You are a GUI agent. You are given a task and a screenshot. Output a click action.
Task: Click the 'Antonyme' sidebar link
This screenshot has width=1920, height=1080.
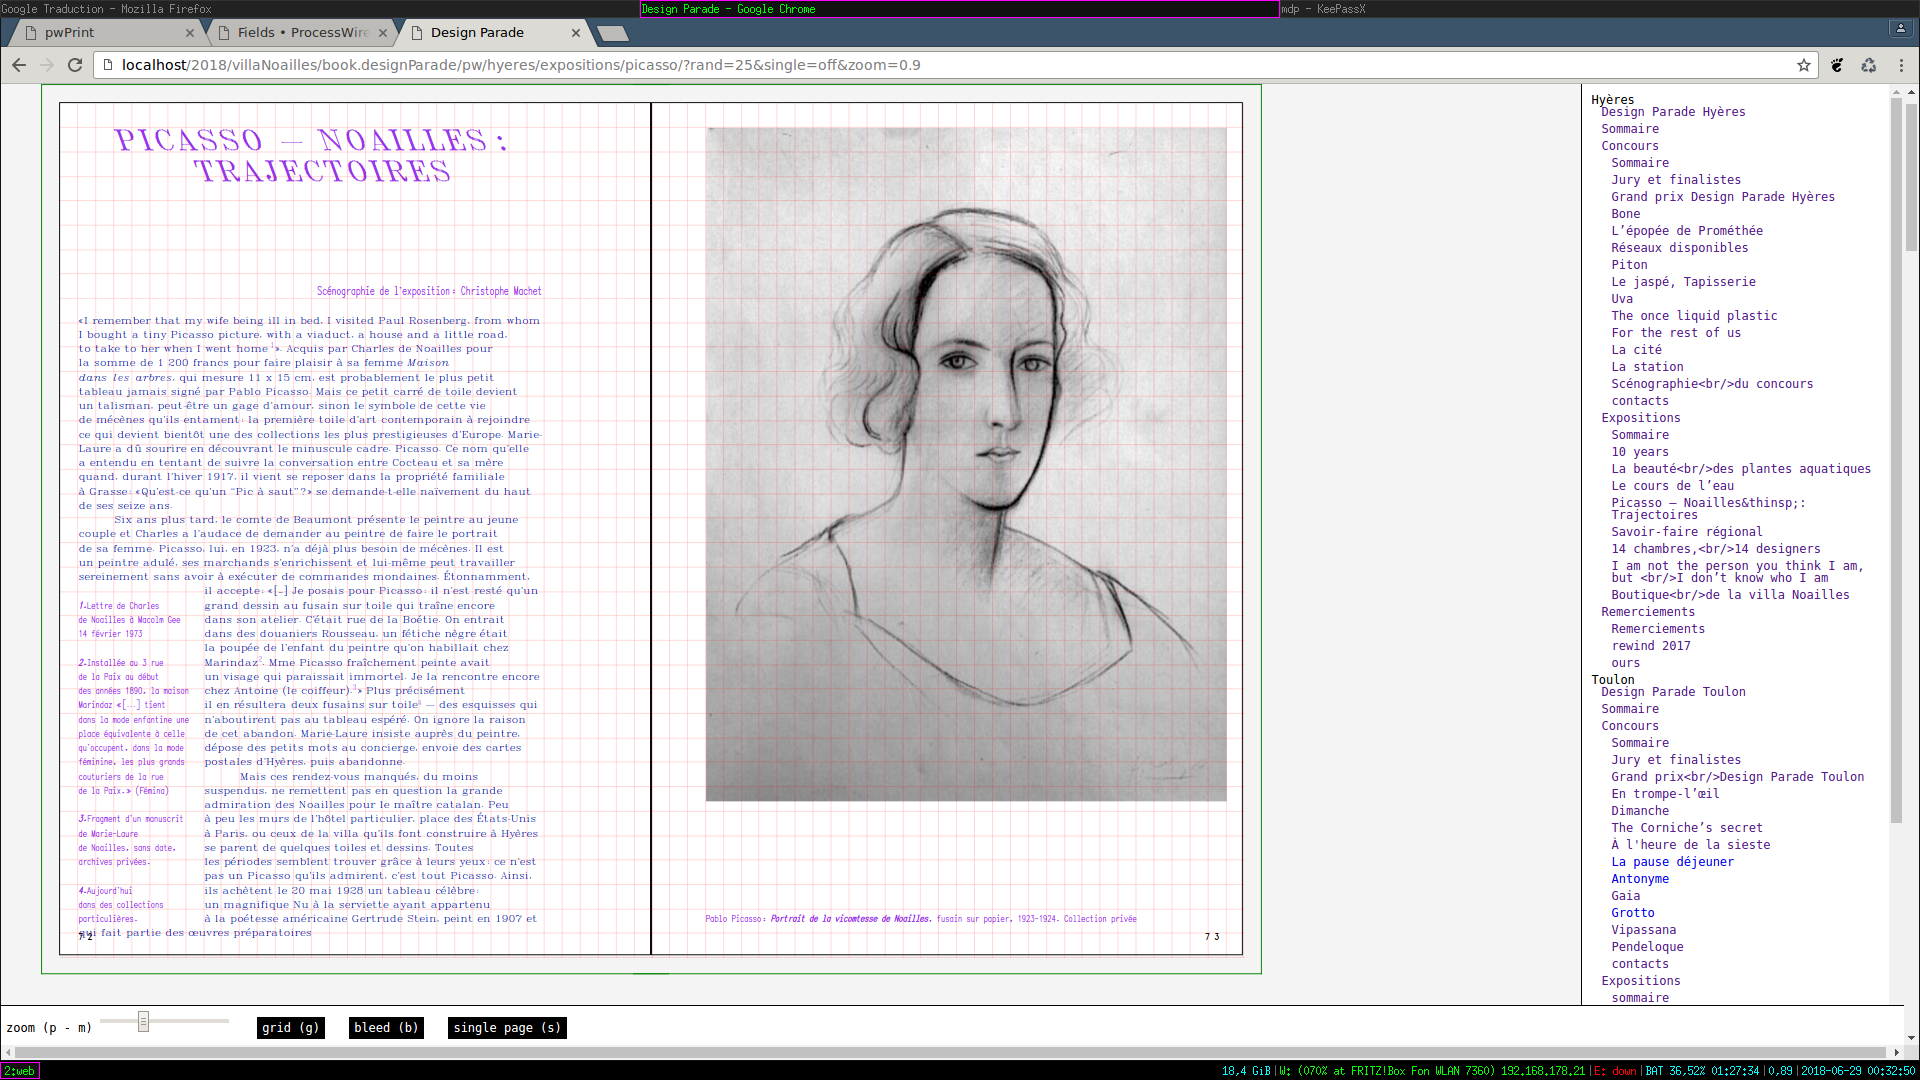(x=1639, y=879)
